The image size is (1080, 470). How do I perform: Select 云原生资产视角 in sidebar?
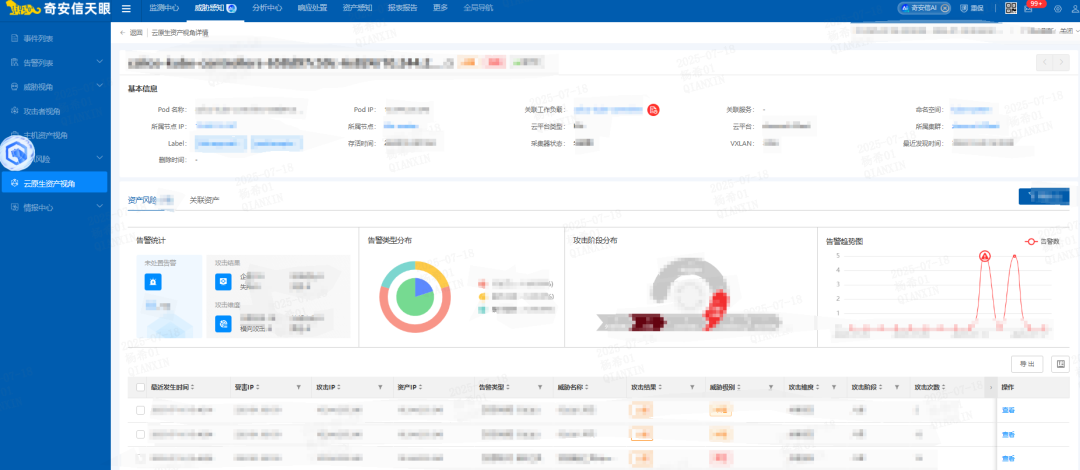54,183
